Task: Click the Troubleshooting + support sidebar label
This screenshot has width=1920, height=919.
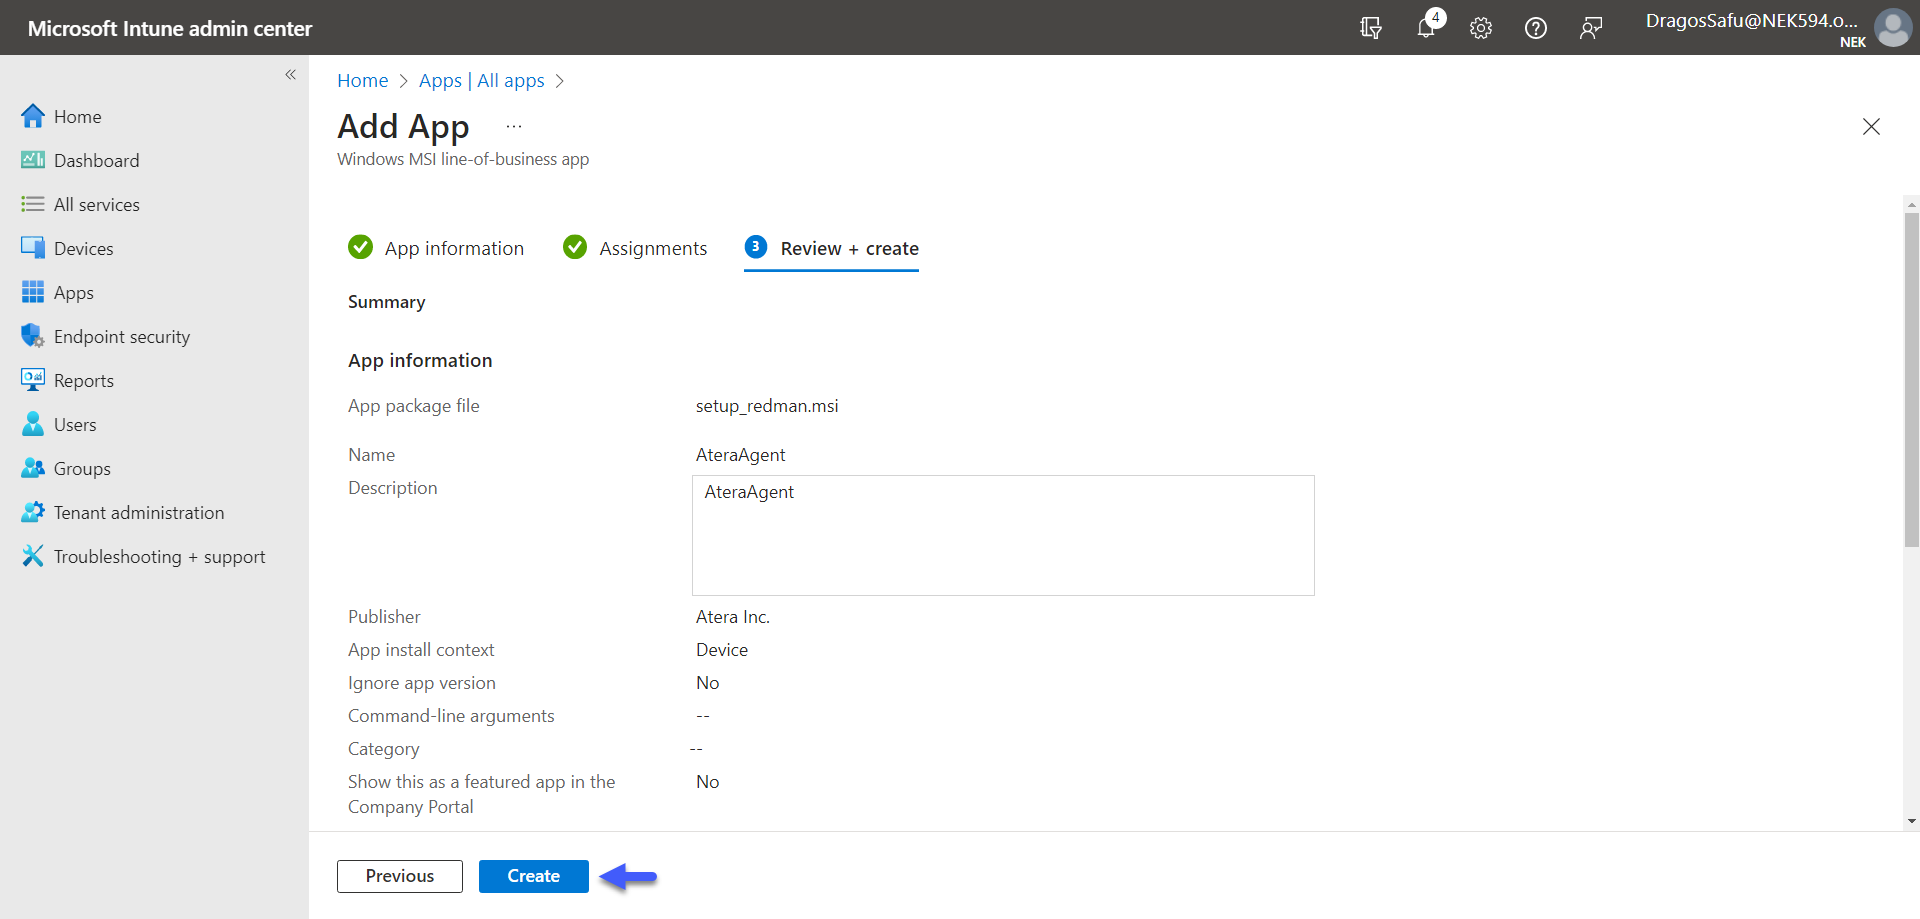Action: (x=160, y=557)
